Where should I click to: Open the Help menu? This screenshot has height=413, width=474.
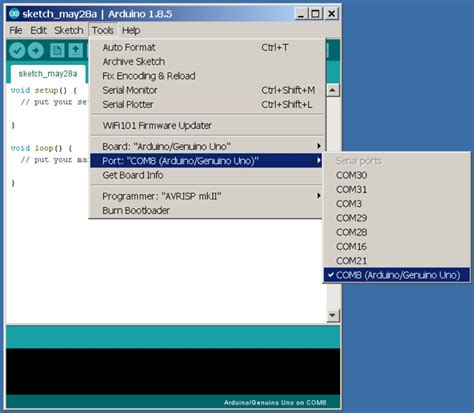pyautogui.click(x=131, y=30)
